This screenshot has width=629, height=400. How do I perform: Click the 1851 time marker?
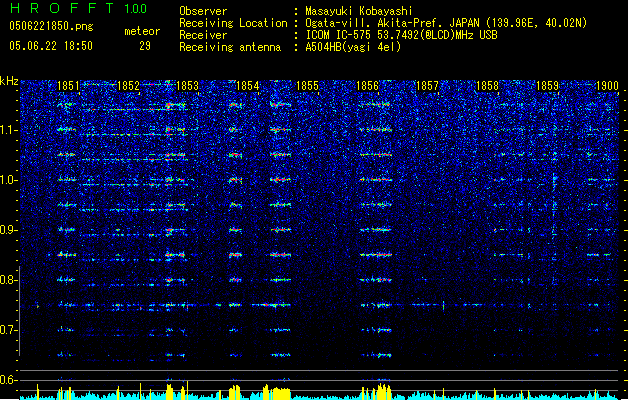[68, 86]
